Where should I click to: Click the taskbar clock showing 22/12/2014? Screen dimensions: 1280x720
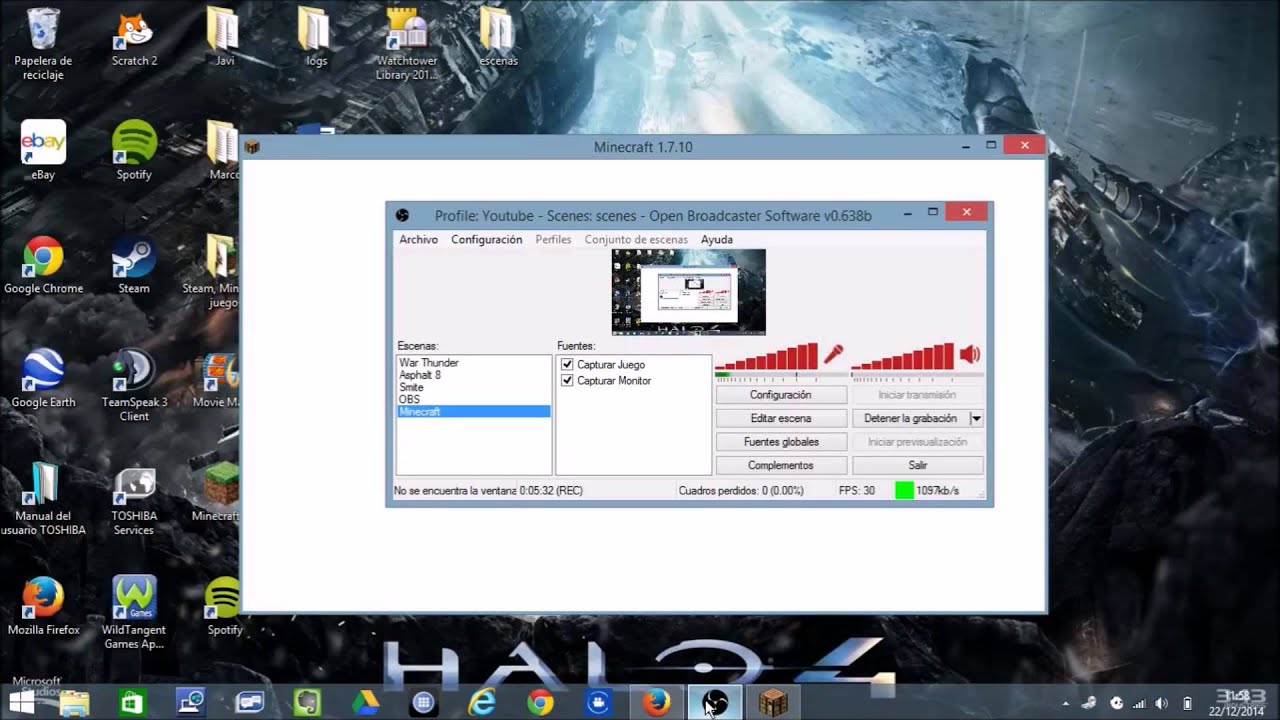click(1237, 703)
